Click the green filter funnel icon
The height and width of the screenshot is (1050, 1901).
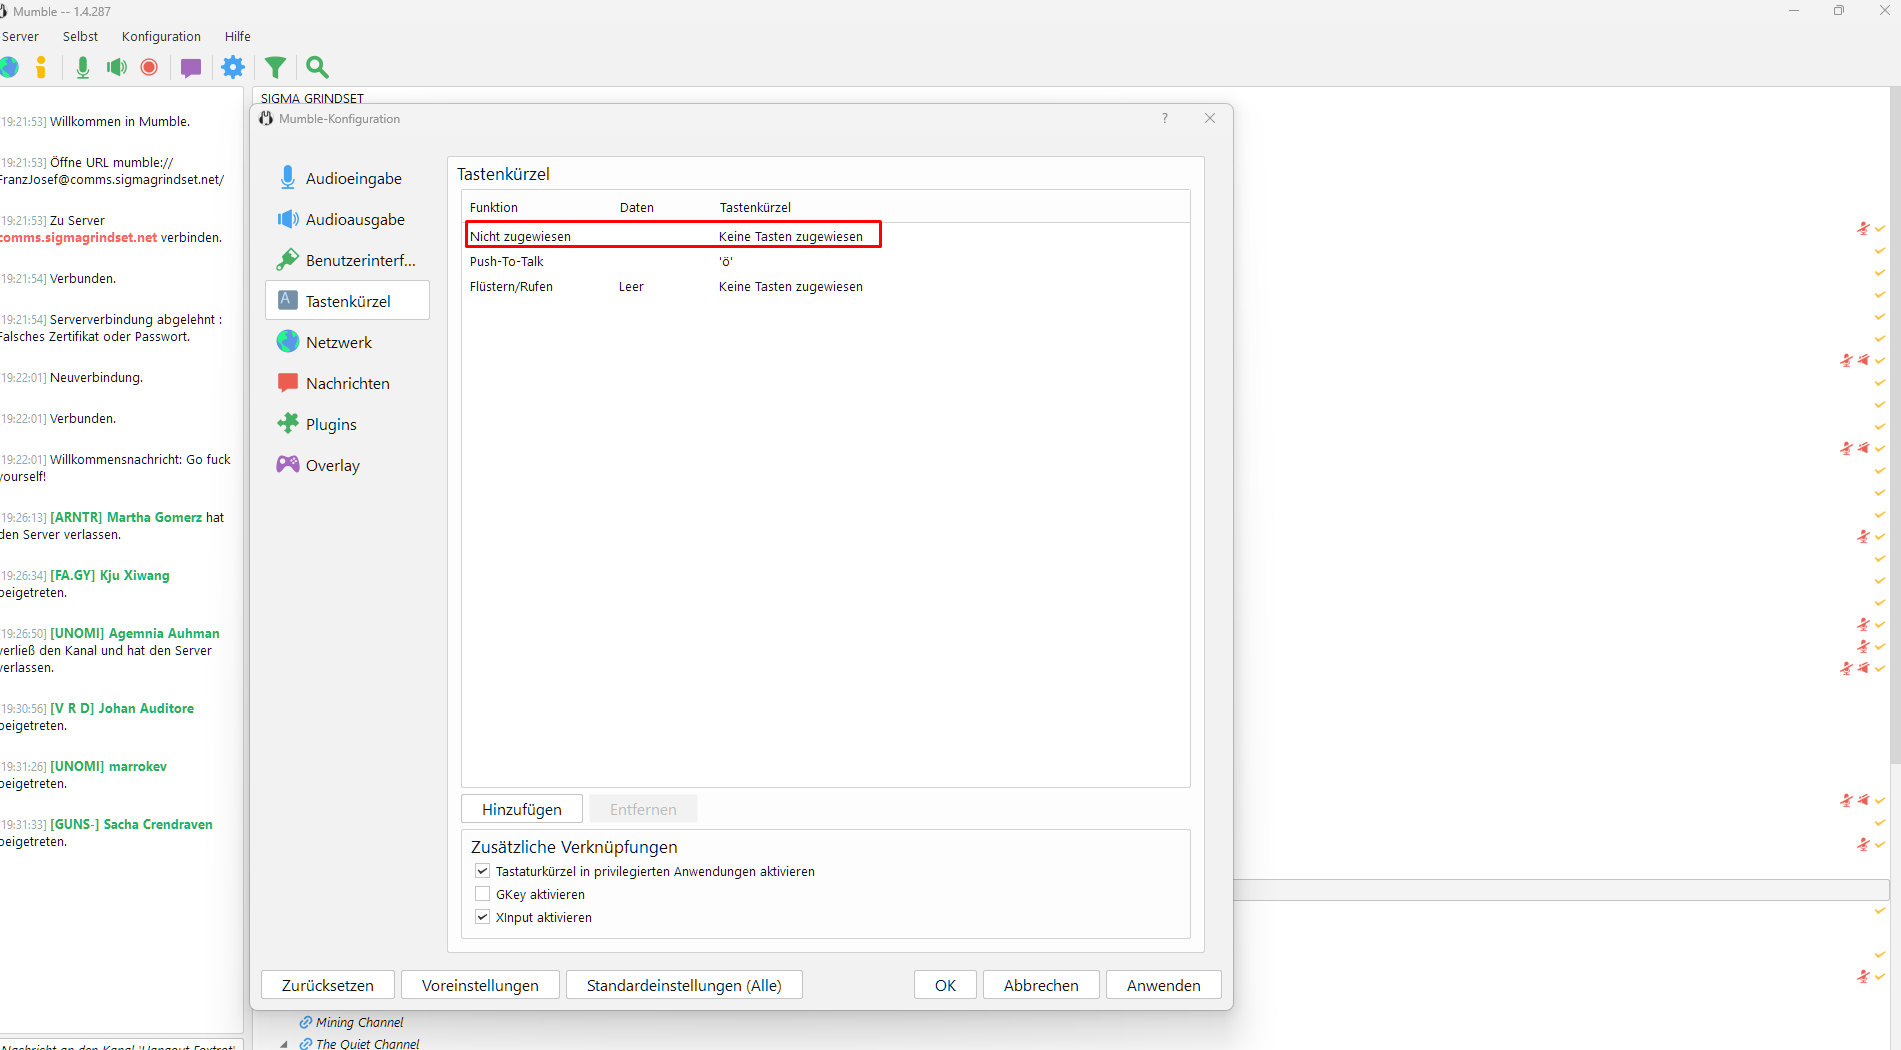[275, 67]
